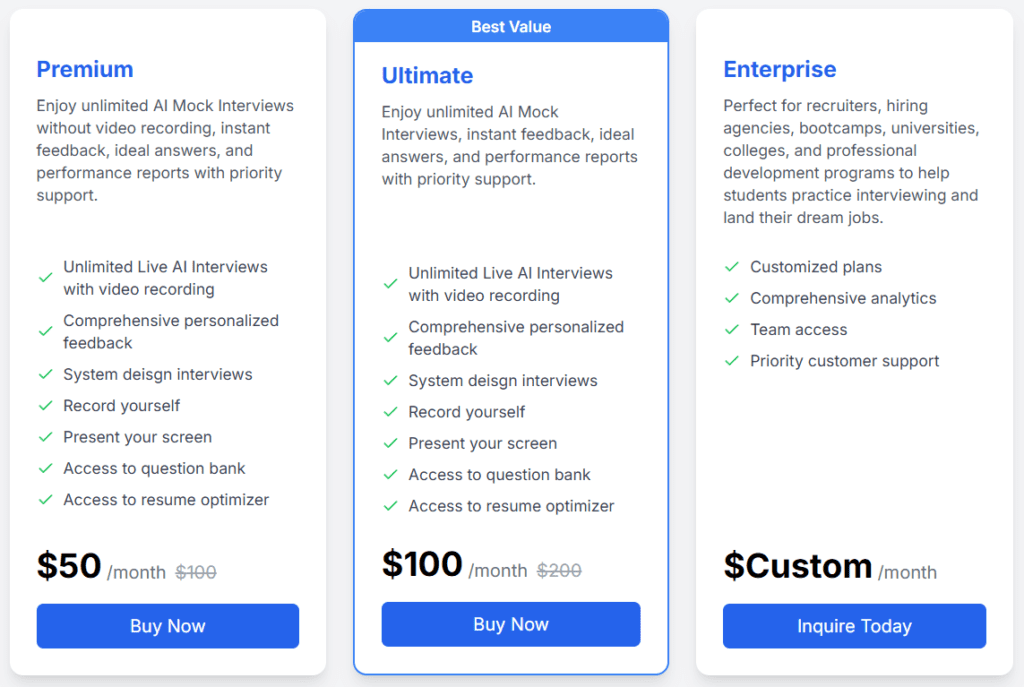This screenshot has width=1024, height=687.
Task: Click the checkmark beside Priority customer support
Action: click(x=731, y=361)
